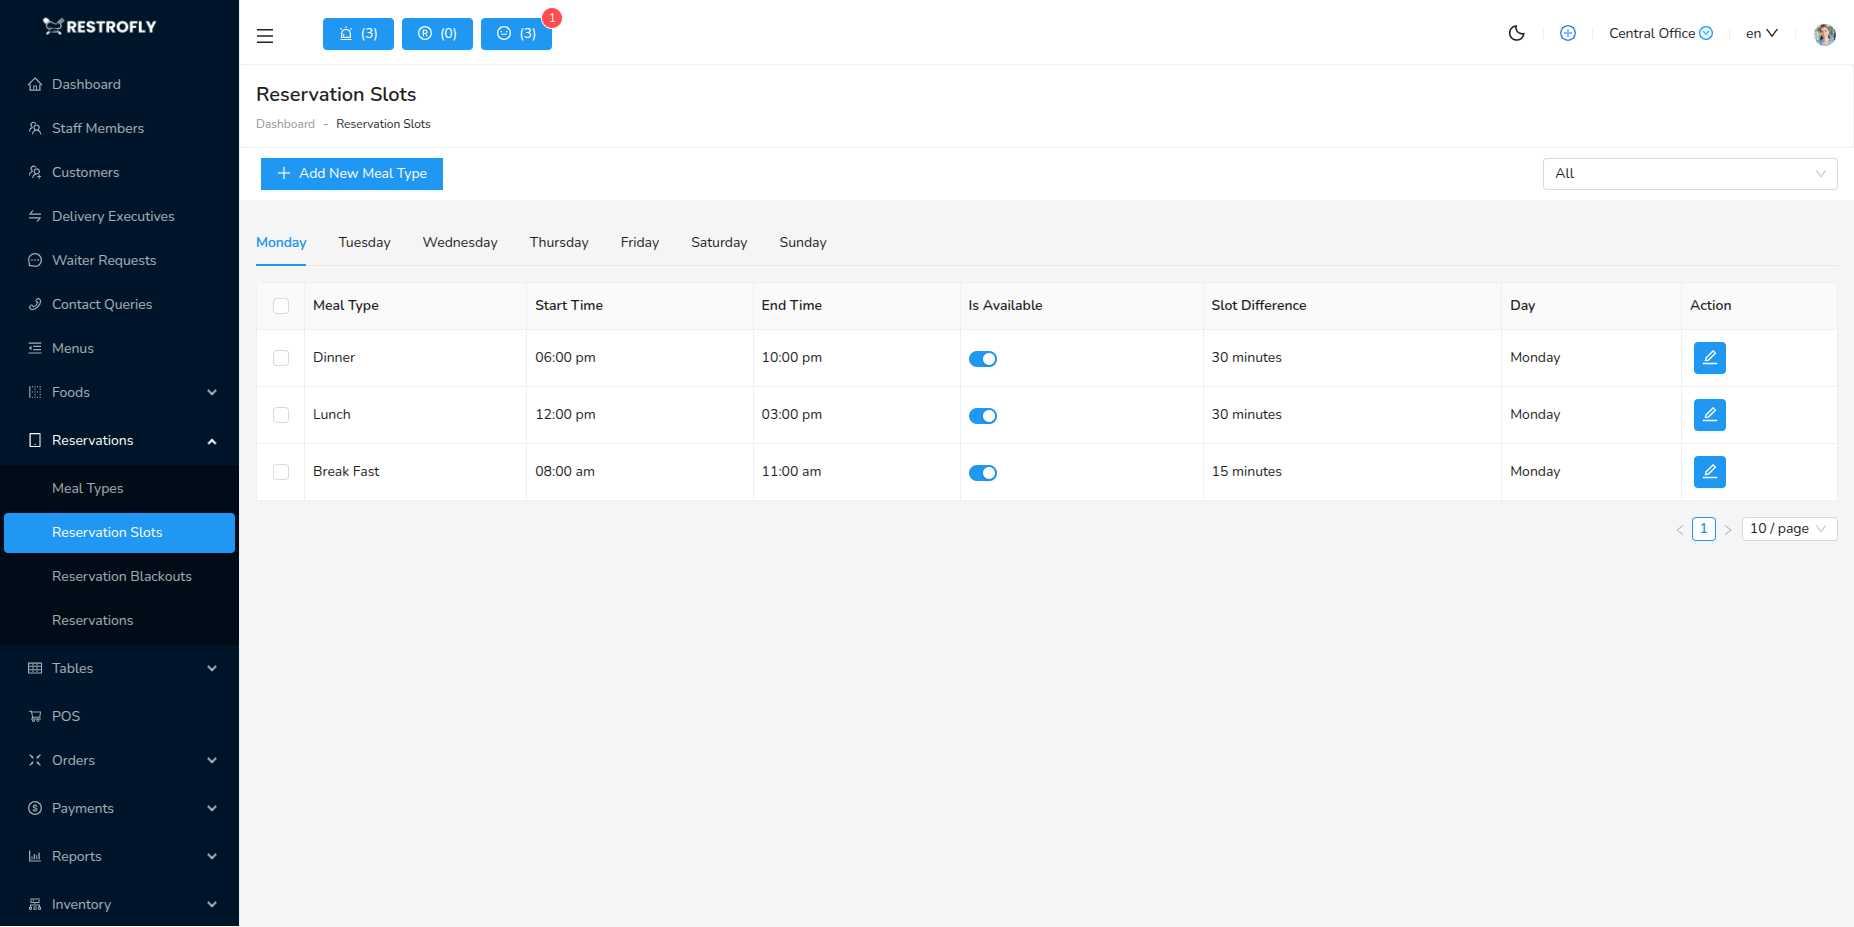Check the select-all checkbox in table header
The image size is (1854, 927).
[x=280, y=305]
